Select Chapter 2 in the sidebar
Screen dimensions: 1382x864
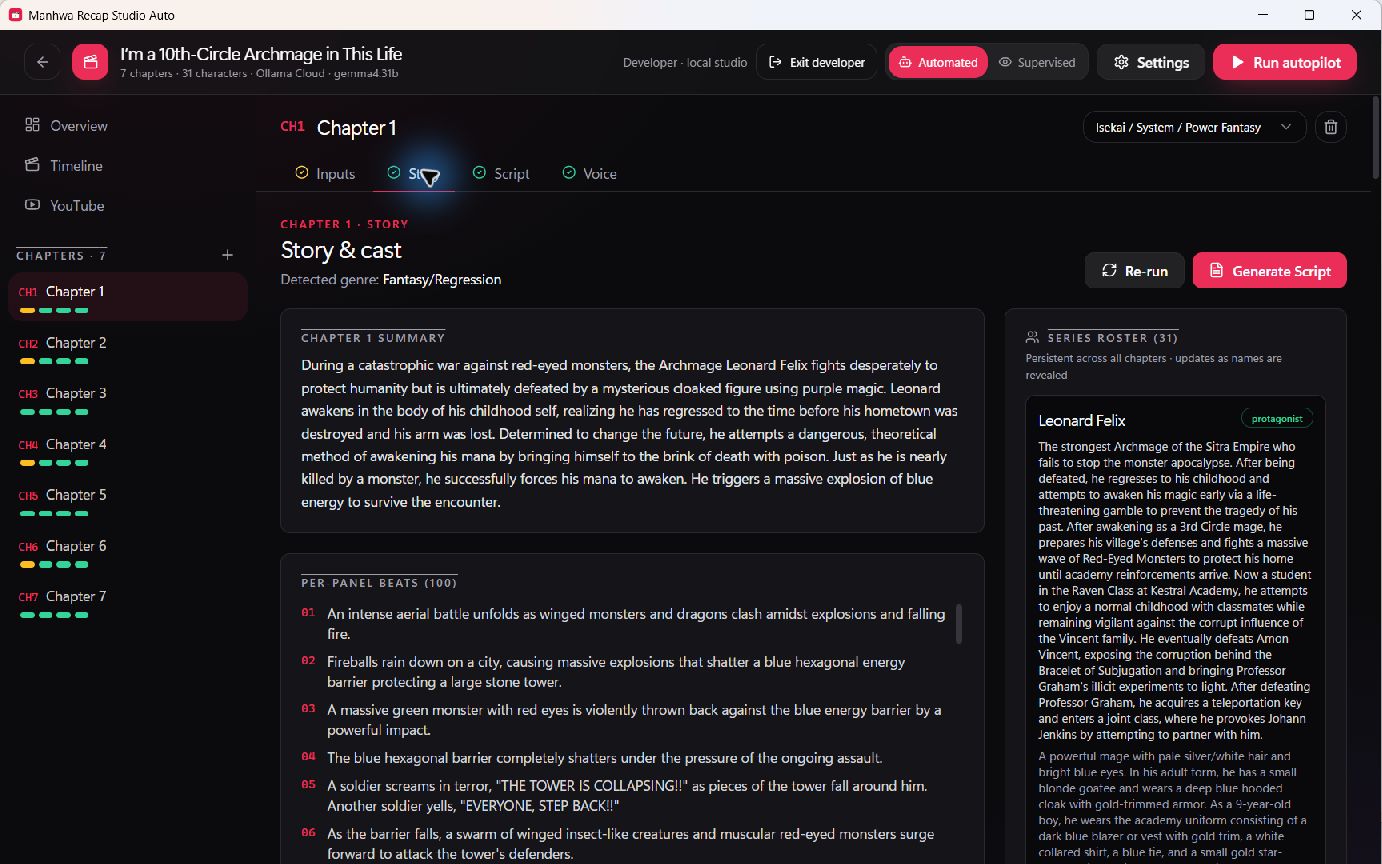pos(128,348)
